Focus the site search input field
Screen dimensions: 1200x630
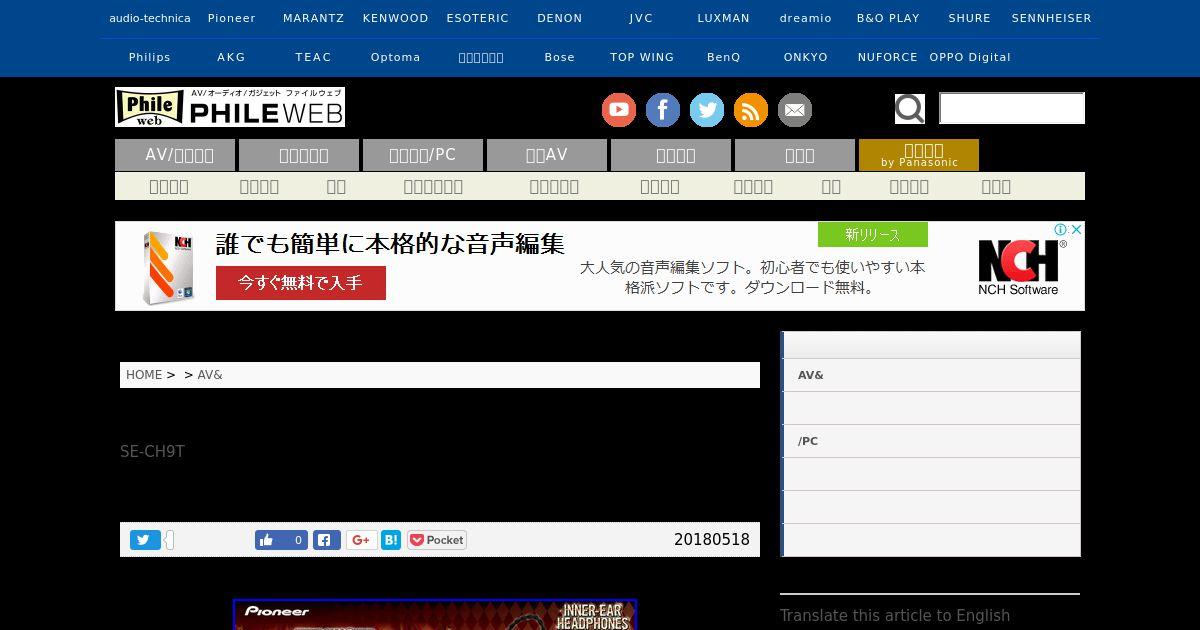[1012, 108]
